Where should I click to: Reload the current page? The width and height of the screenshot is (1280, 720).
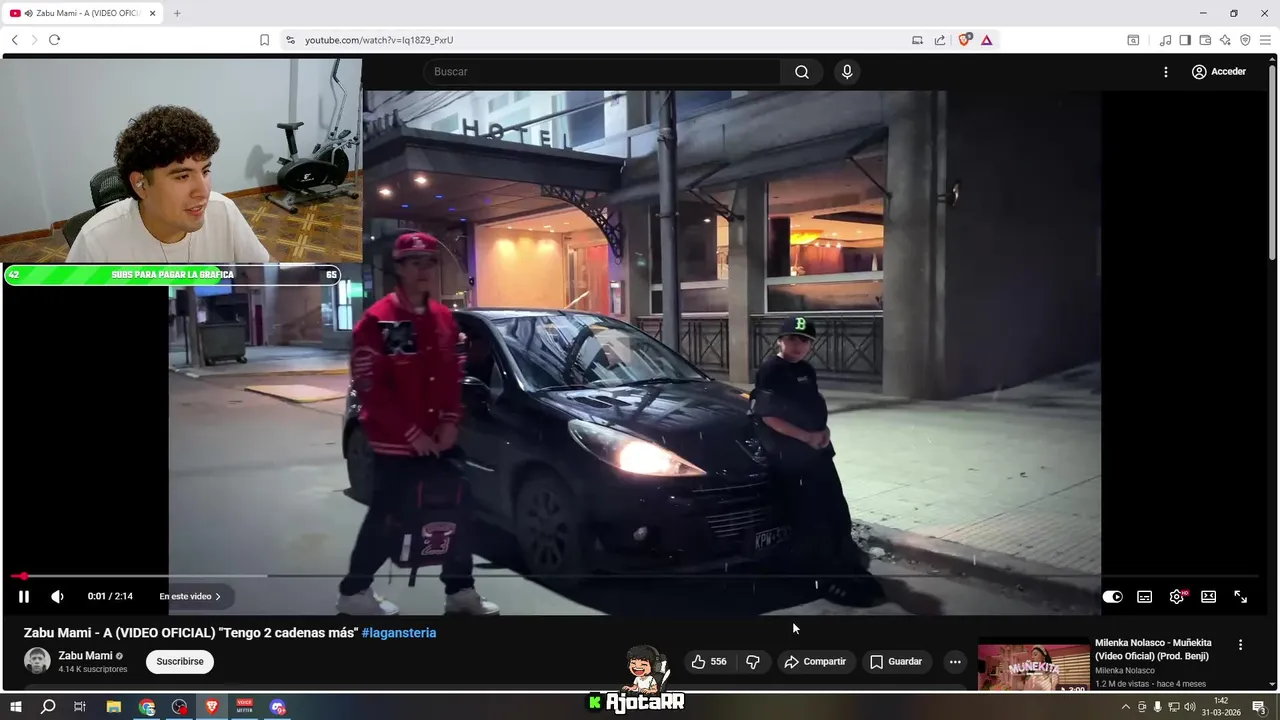click(54, 40)
